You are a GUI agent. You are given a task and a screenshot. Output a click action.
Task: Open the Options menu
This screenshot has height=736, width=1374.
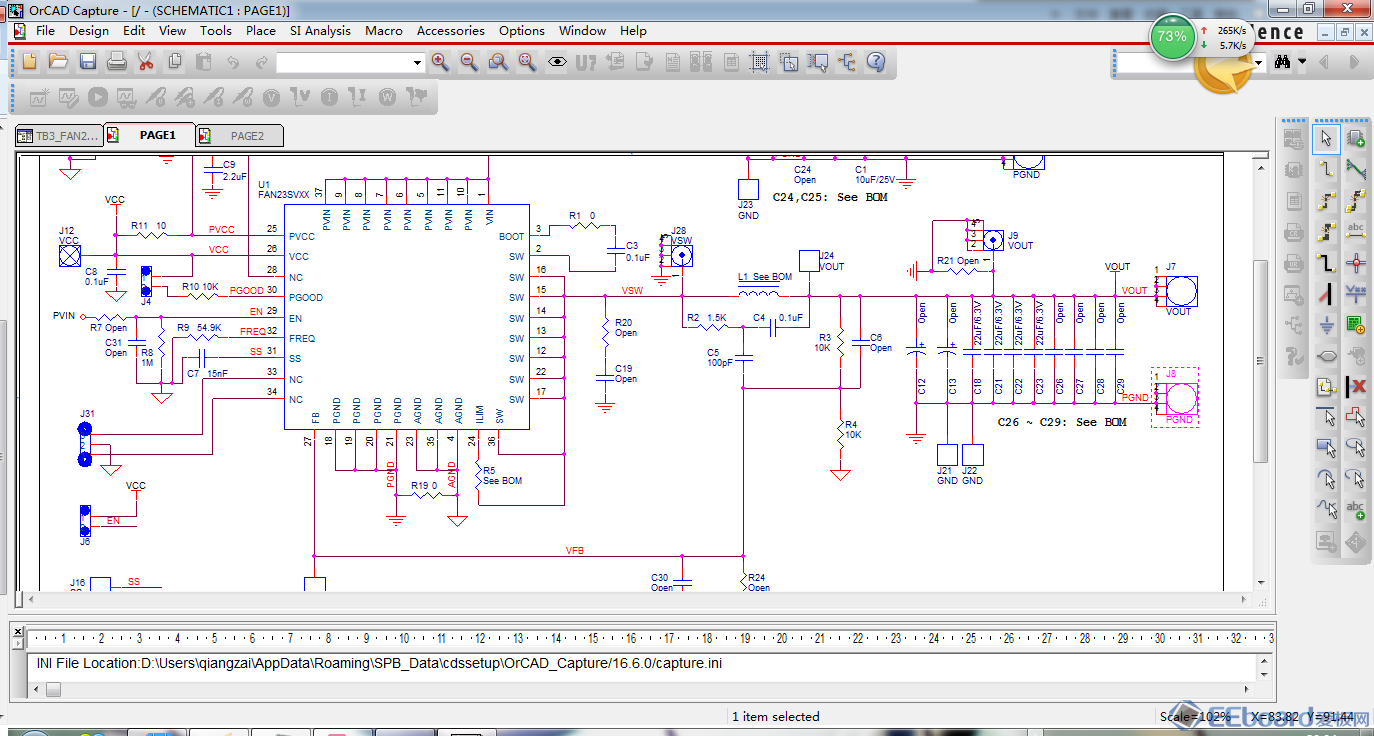(522, 31)
